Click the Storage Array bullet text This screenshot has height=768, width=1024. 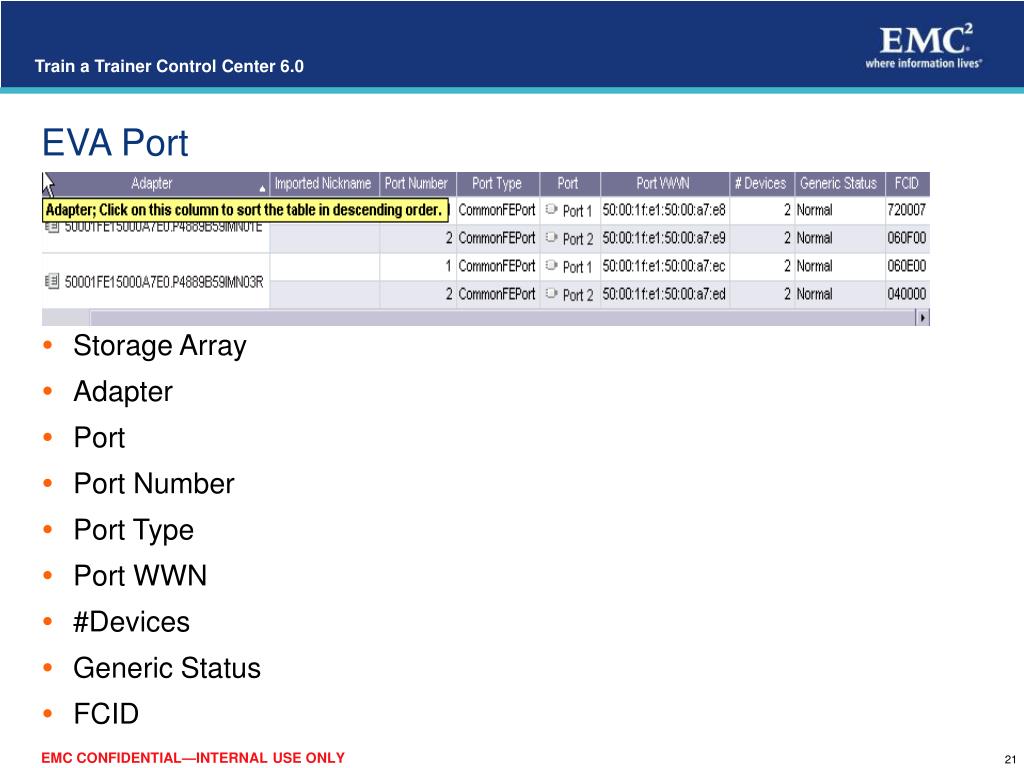tap(160, 347)
